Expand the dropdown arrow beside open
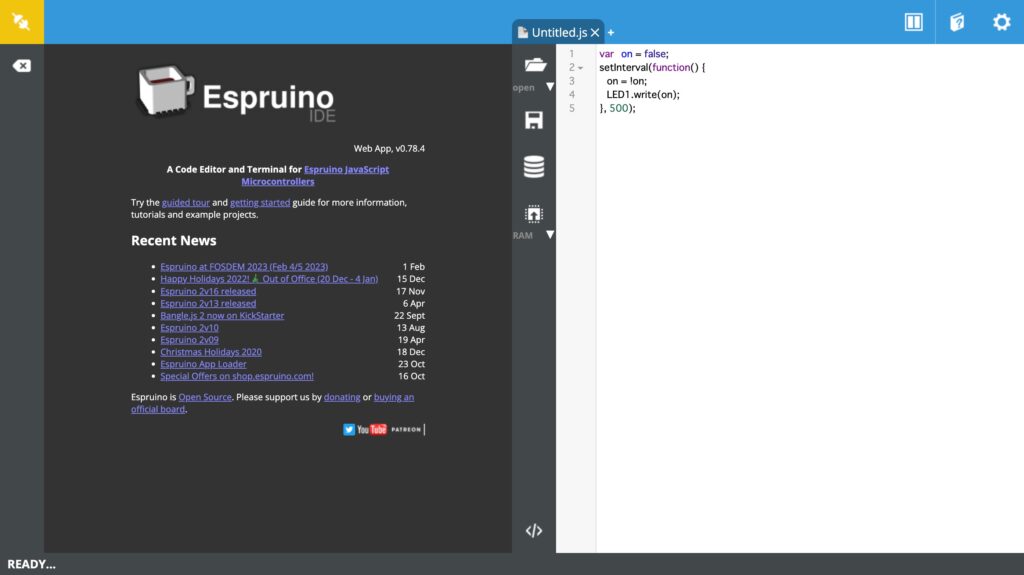 click(550, 87)
